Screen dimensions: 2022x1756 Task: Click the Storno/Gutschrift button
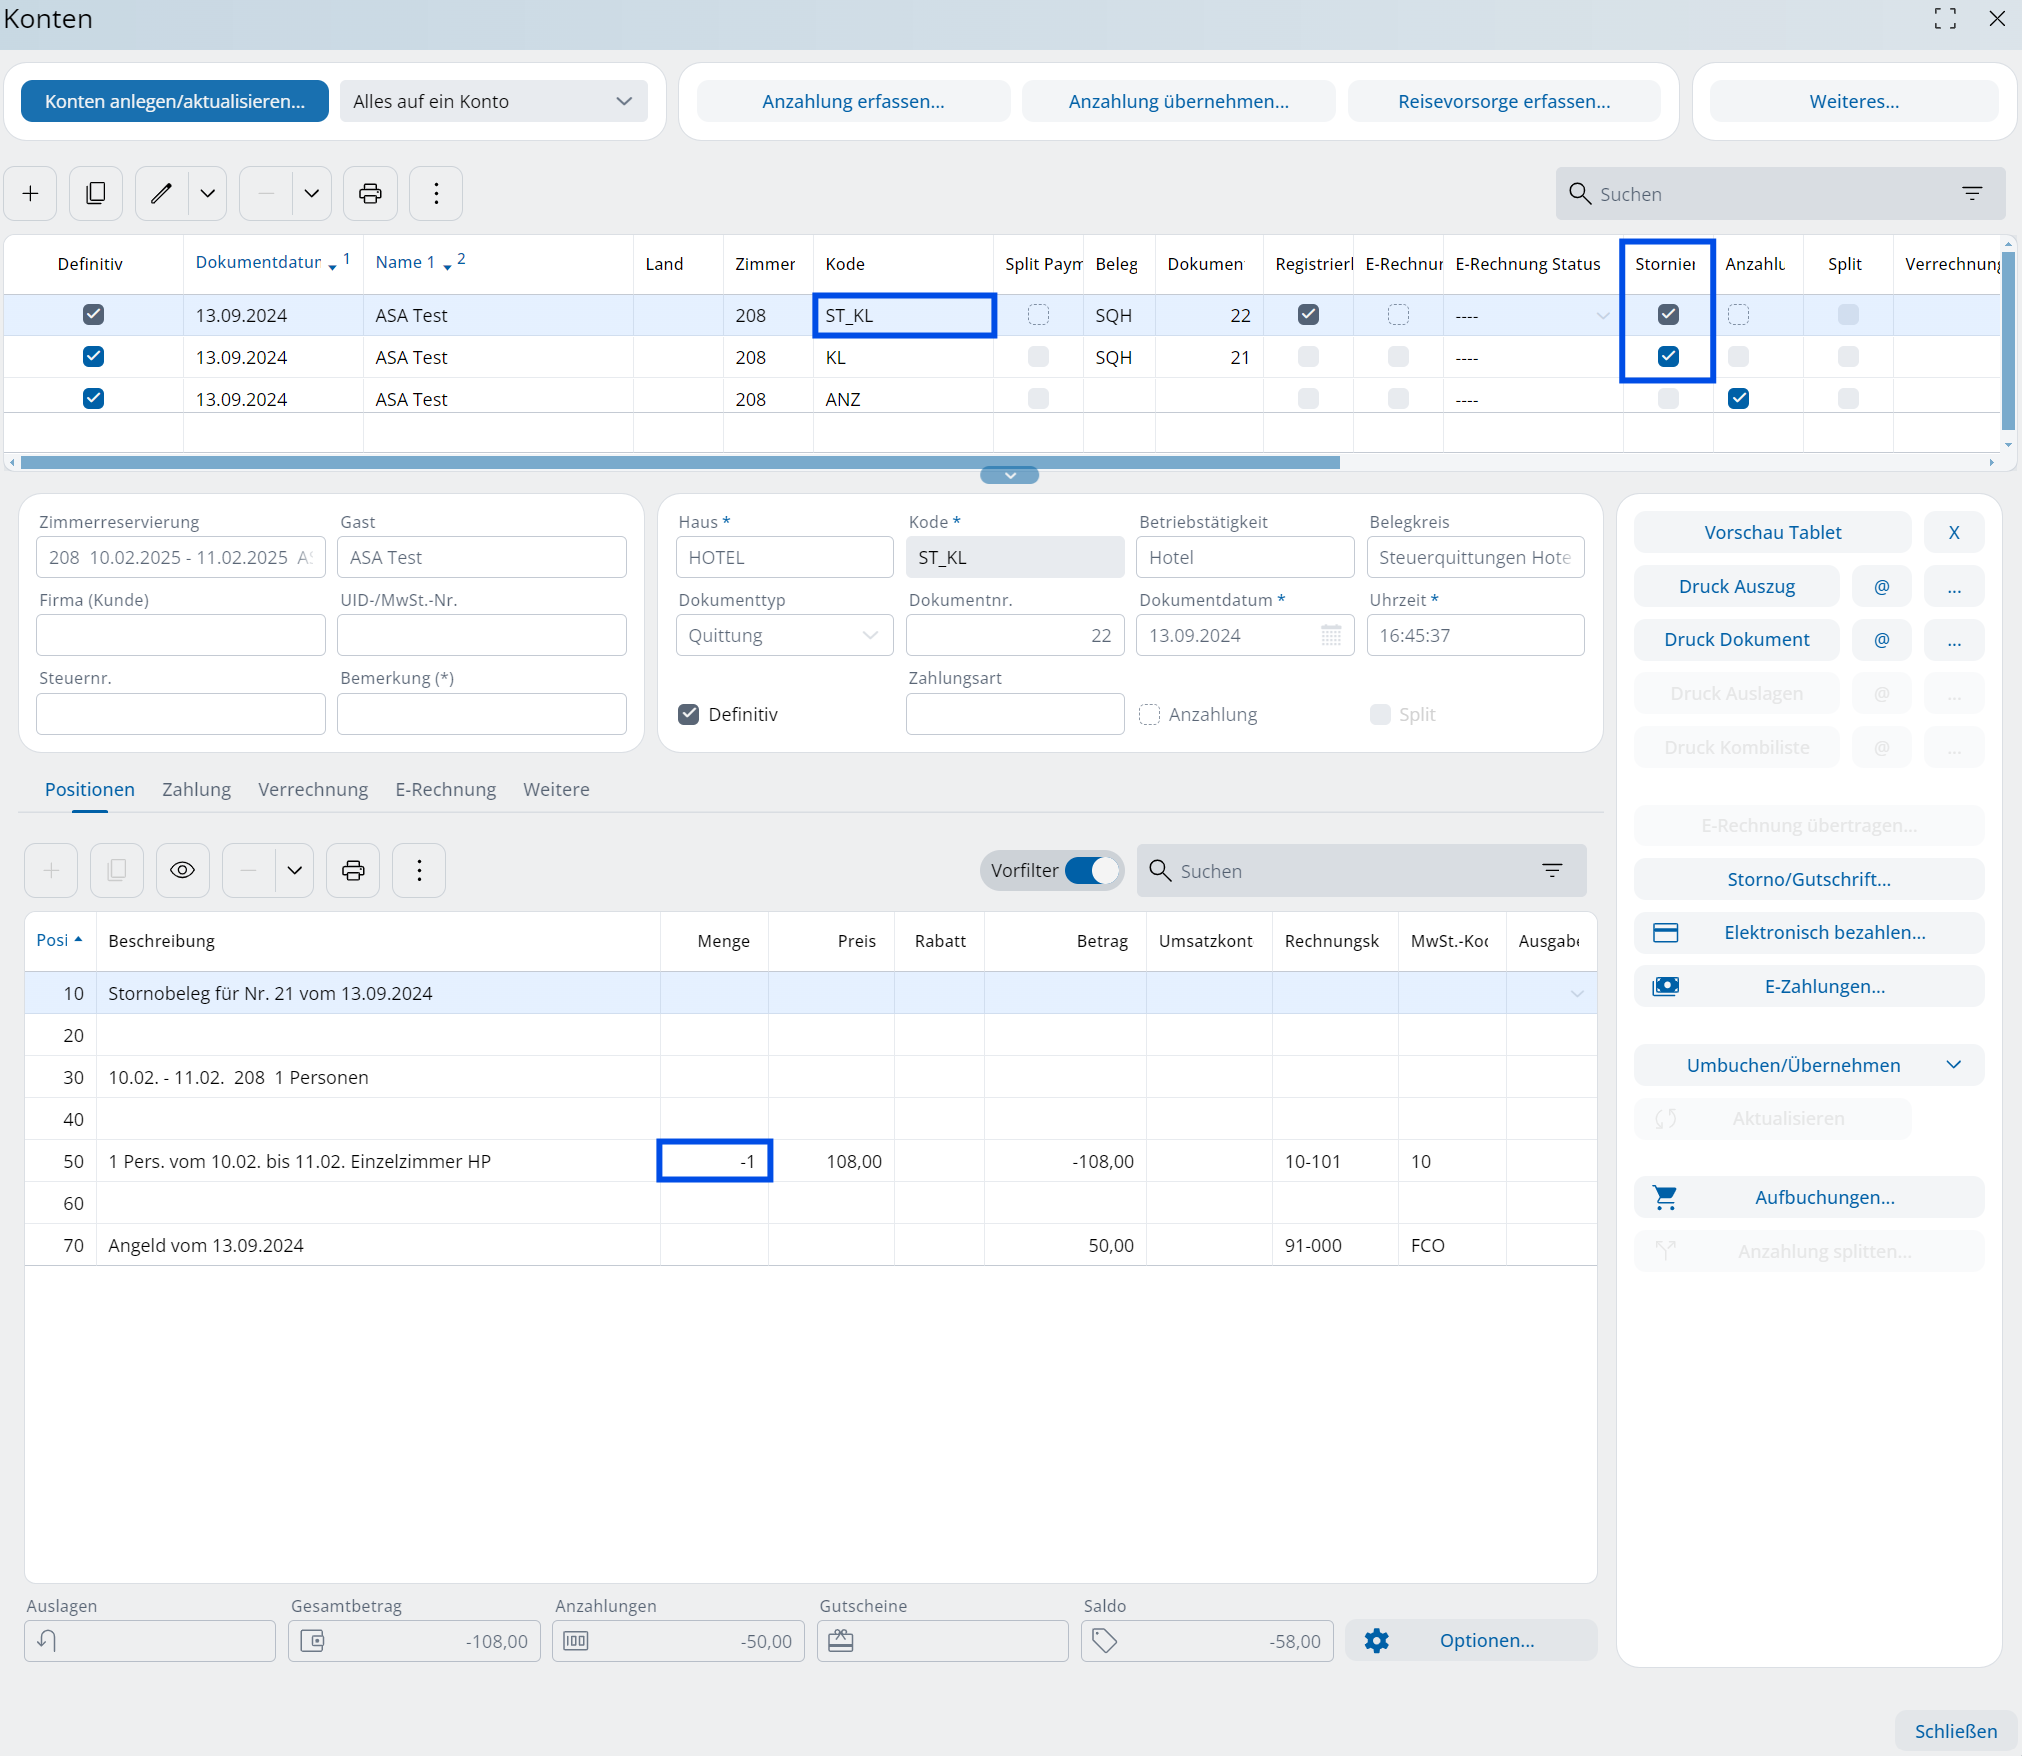tap(1808, 879)
